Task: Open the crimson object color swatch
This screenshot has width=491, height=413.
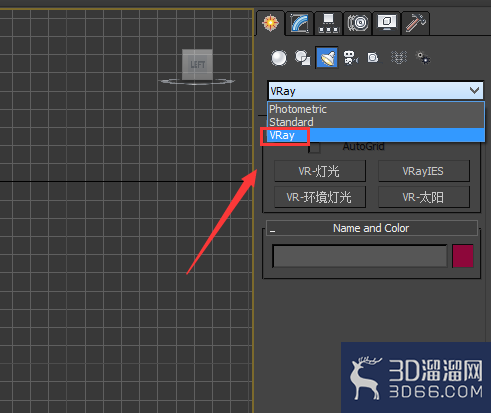Action: (x=463, y=256)
